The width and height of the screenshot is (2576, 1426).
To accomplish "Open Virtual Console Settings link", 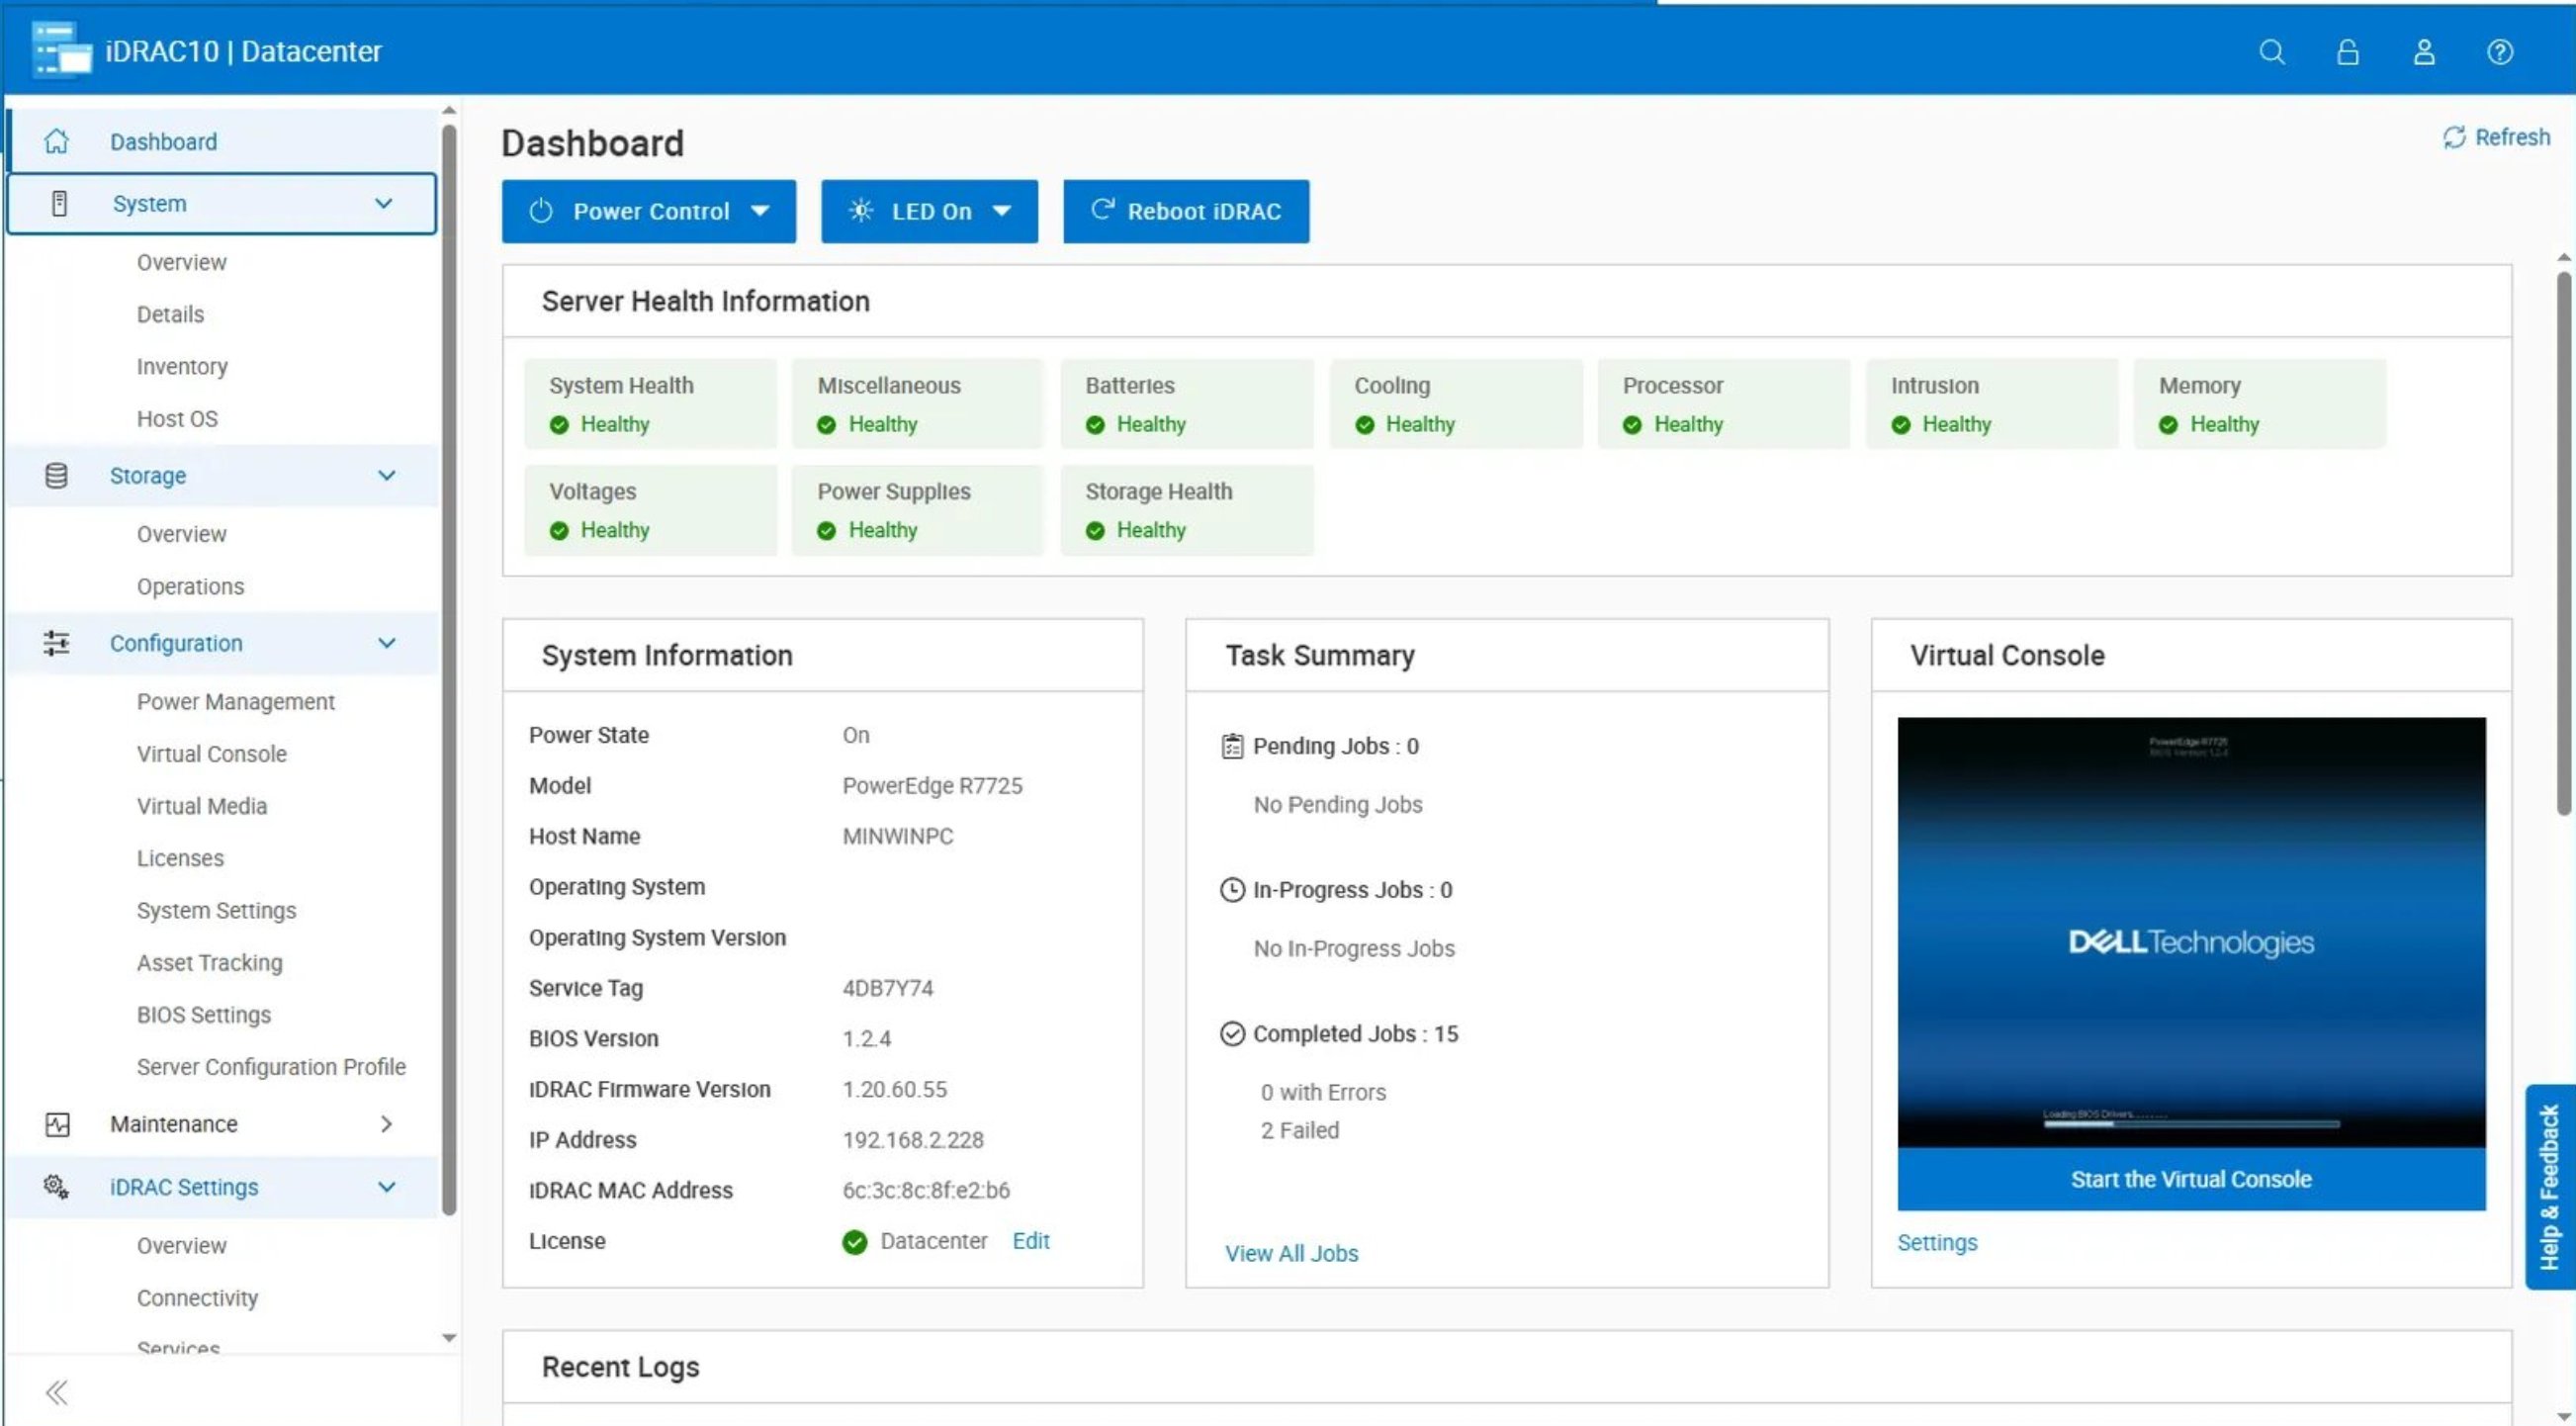I will 1936,1242.
